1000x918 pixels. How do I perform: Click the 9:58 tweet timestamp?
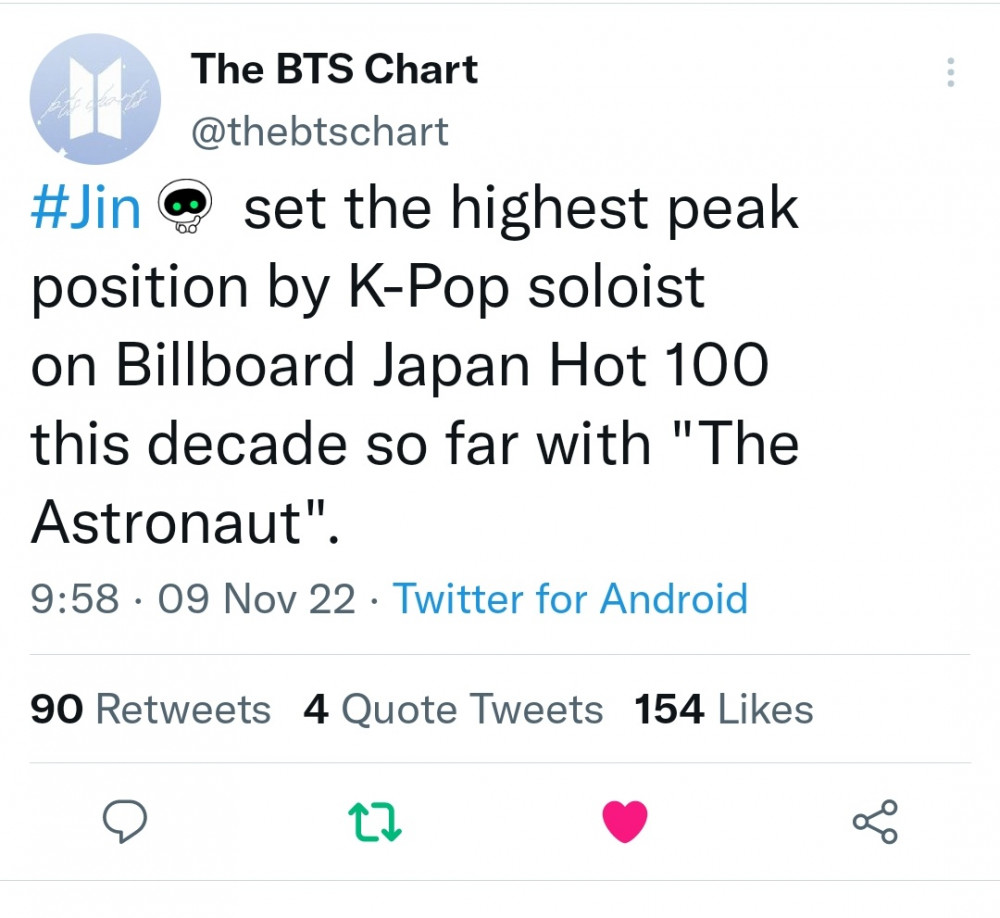[x=75, y=599]
